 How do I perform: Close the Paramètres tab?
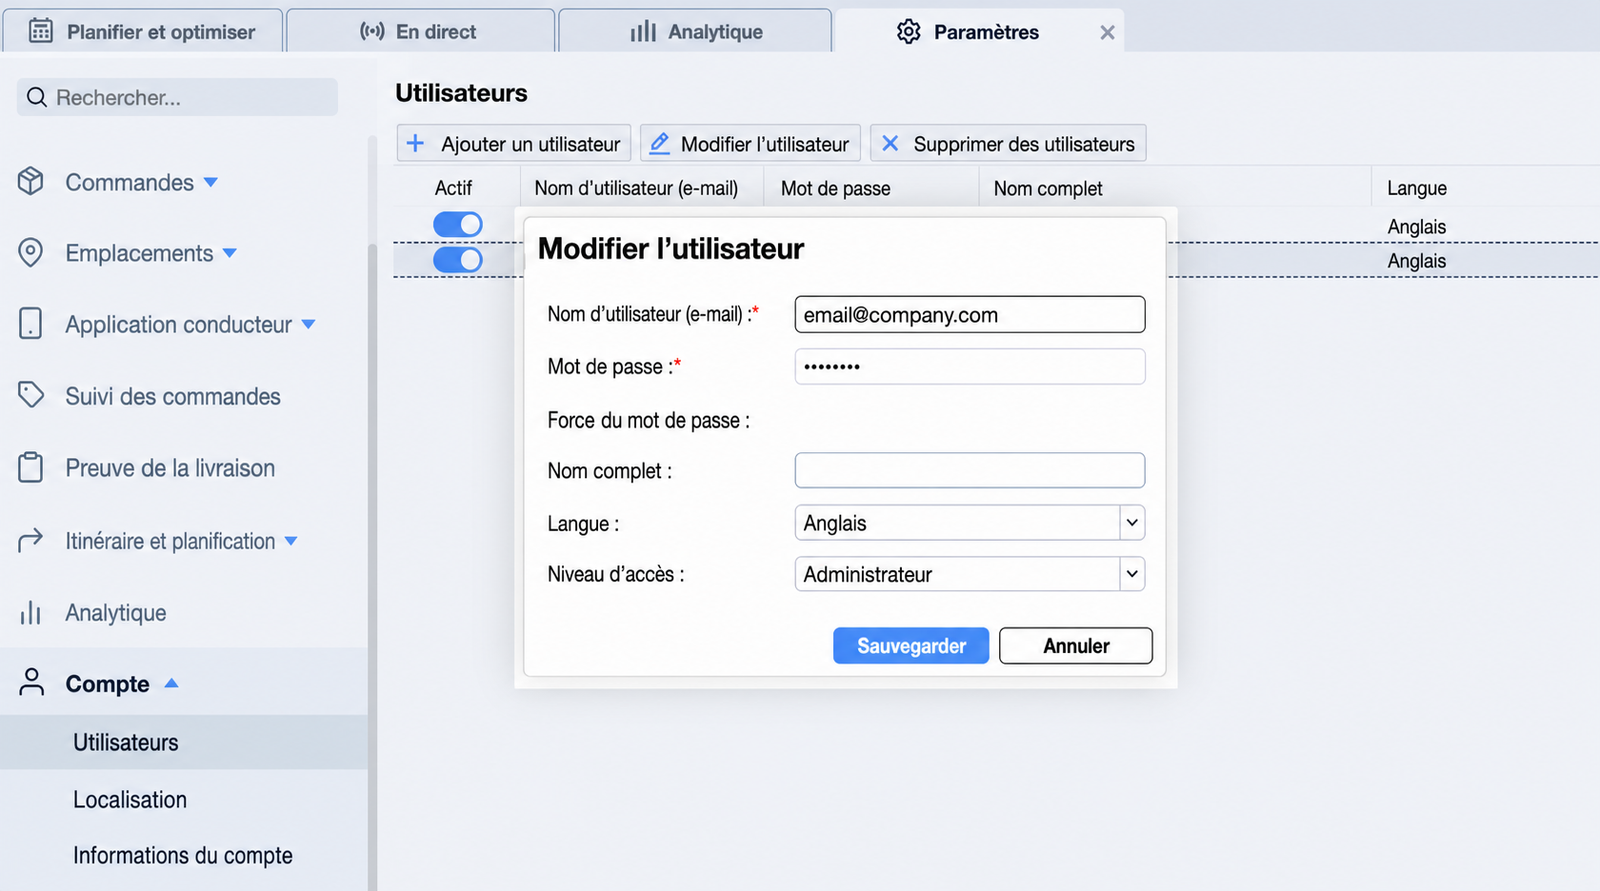point(1107,32)
